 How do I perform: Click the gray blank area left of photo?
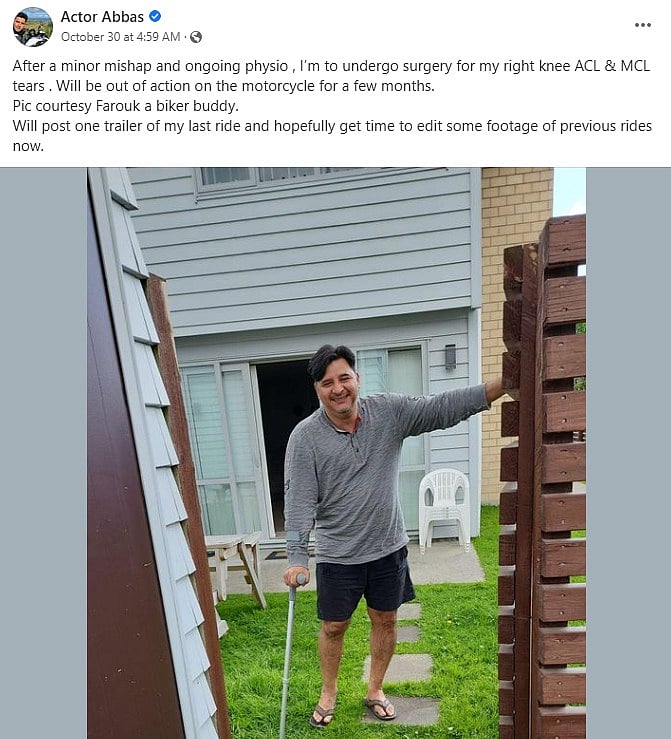click(x=43, y=453)
